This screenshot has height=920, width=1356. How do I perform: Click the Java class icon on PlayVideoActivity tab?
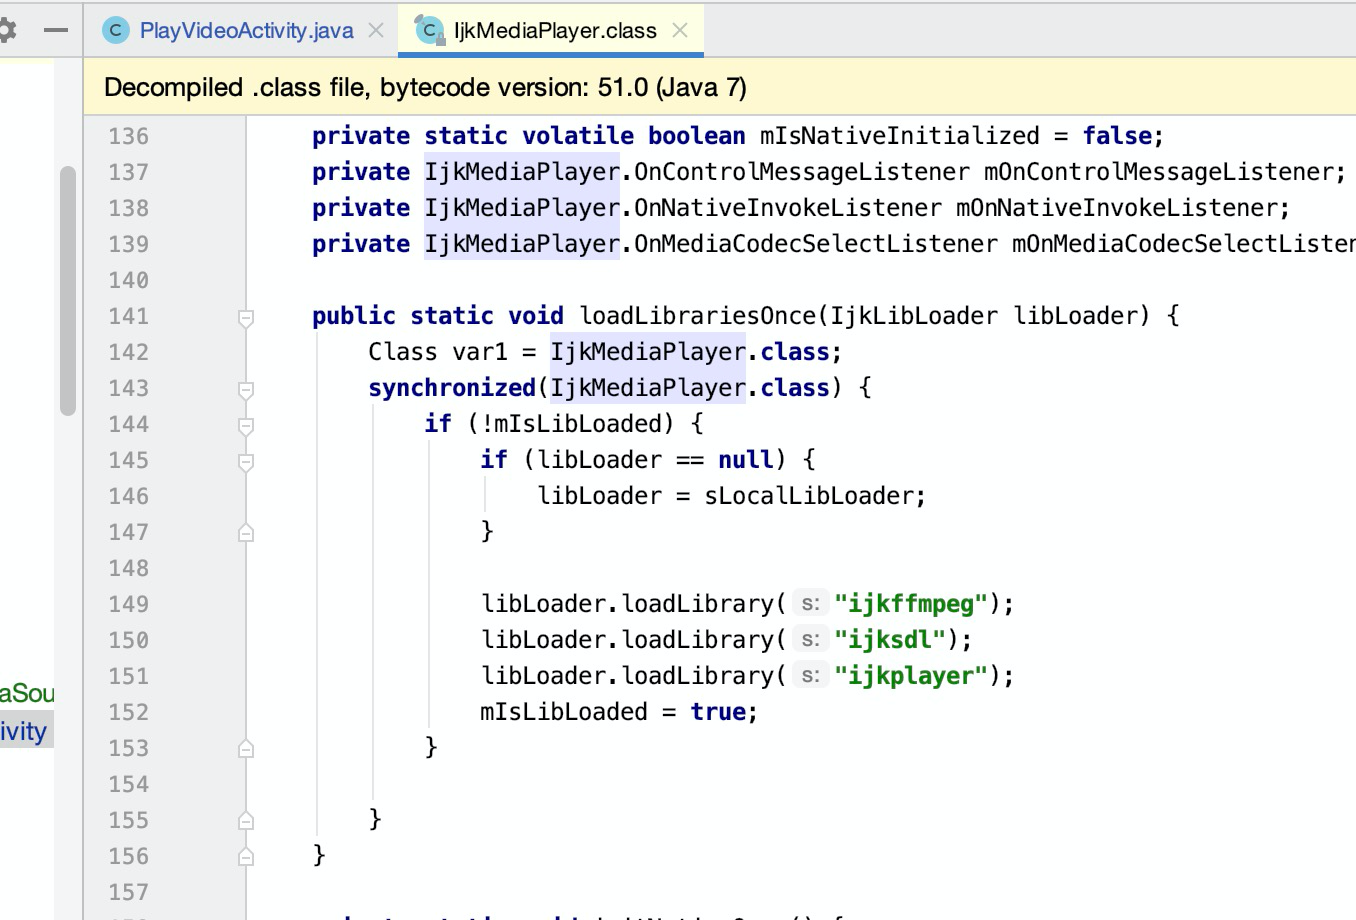point(116,30)
